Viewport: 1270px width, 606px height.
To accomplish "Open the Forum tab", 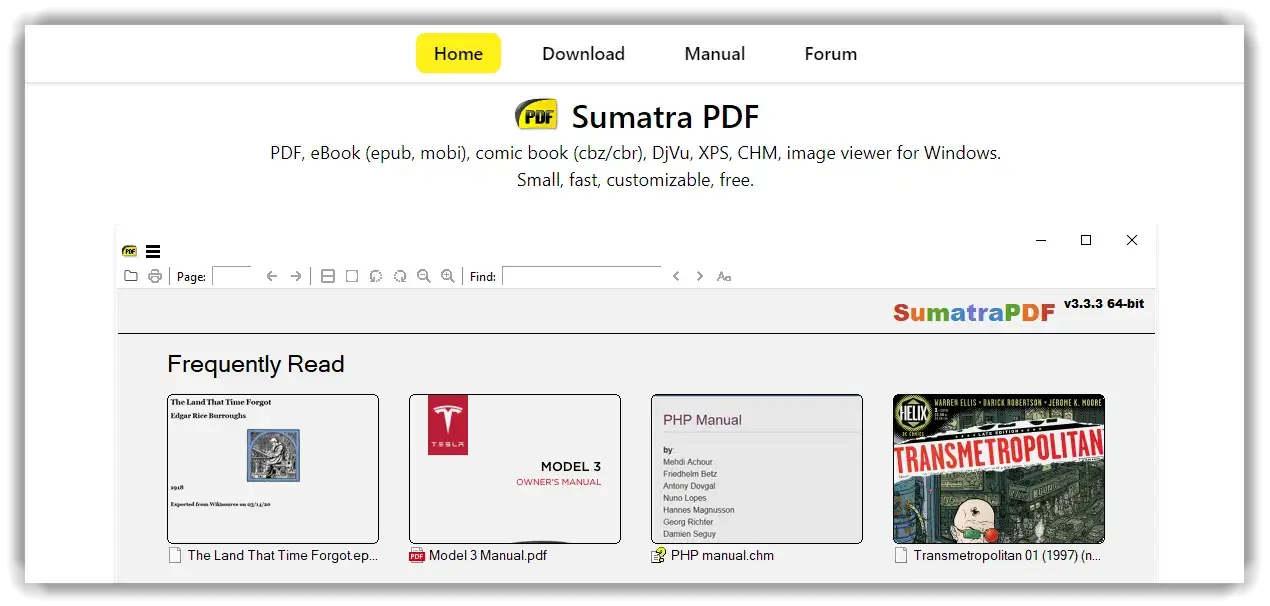I will pos(831,54).
